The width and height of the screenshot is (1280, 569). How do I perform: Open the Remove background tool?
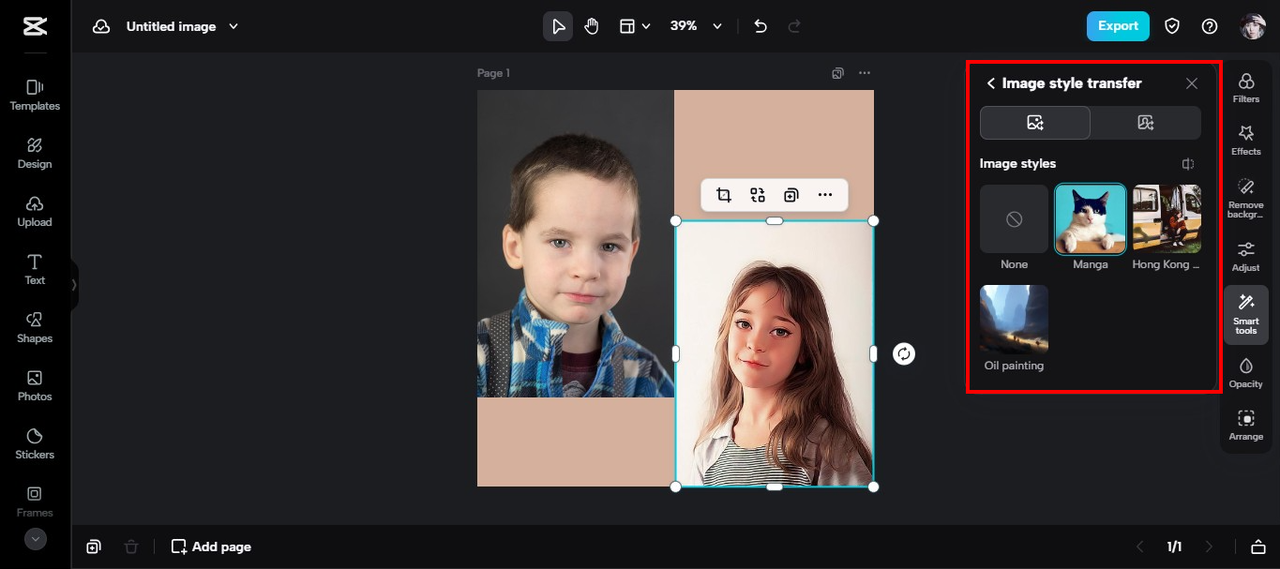click(1246, 198)
